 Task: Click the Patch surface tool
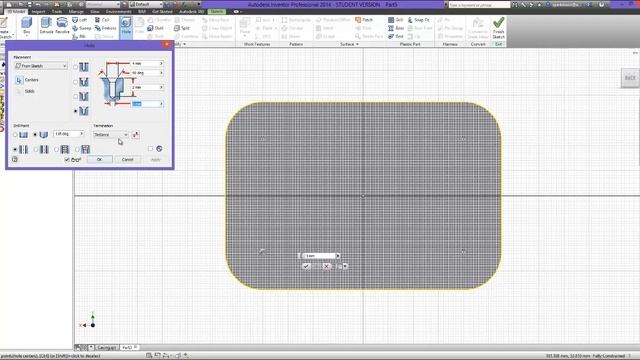click(x=364, y=20)
